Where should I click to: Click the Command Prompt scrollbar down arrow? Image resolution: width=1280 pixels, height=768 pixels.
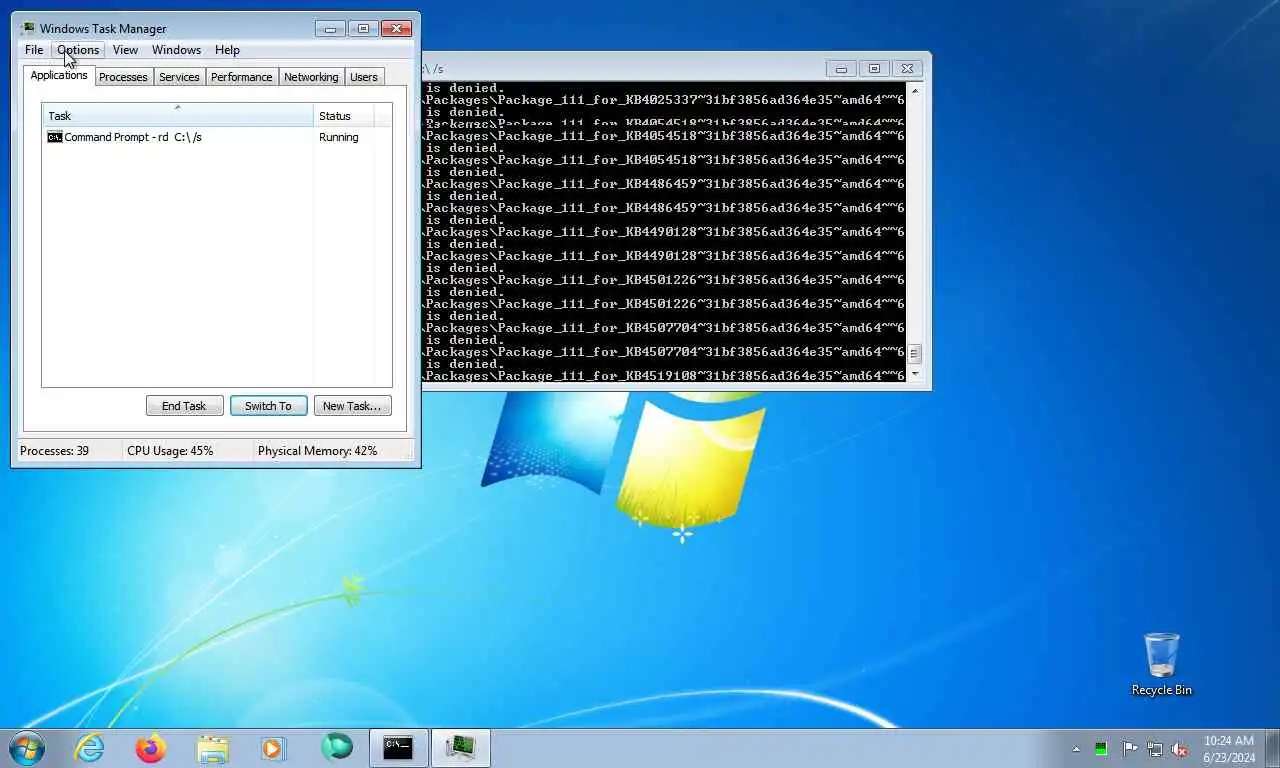click(914, 375)
